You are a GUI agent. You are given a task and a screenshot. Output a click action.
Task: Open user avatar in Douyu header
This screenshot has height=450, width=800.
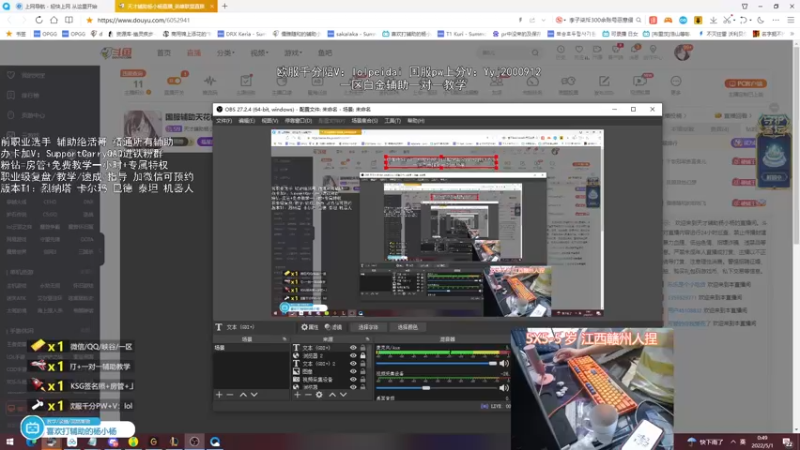(x=682, y=52)
